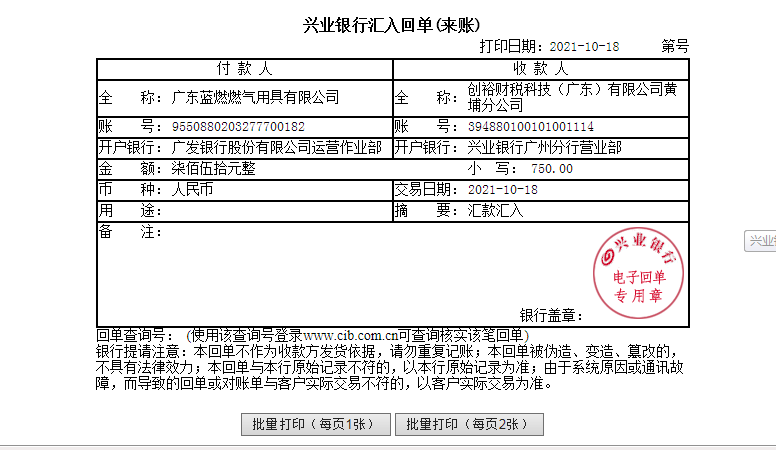The width and height of the screenshot is (776, 450).
Task: Click payee name 创裕财税科技（广东）有限公司黄埔分公司
Action: point(573,98)
